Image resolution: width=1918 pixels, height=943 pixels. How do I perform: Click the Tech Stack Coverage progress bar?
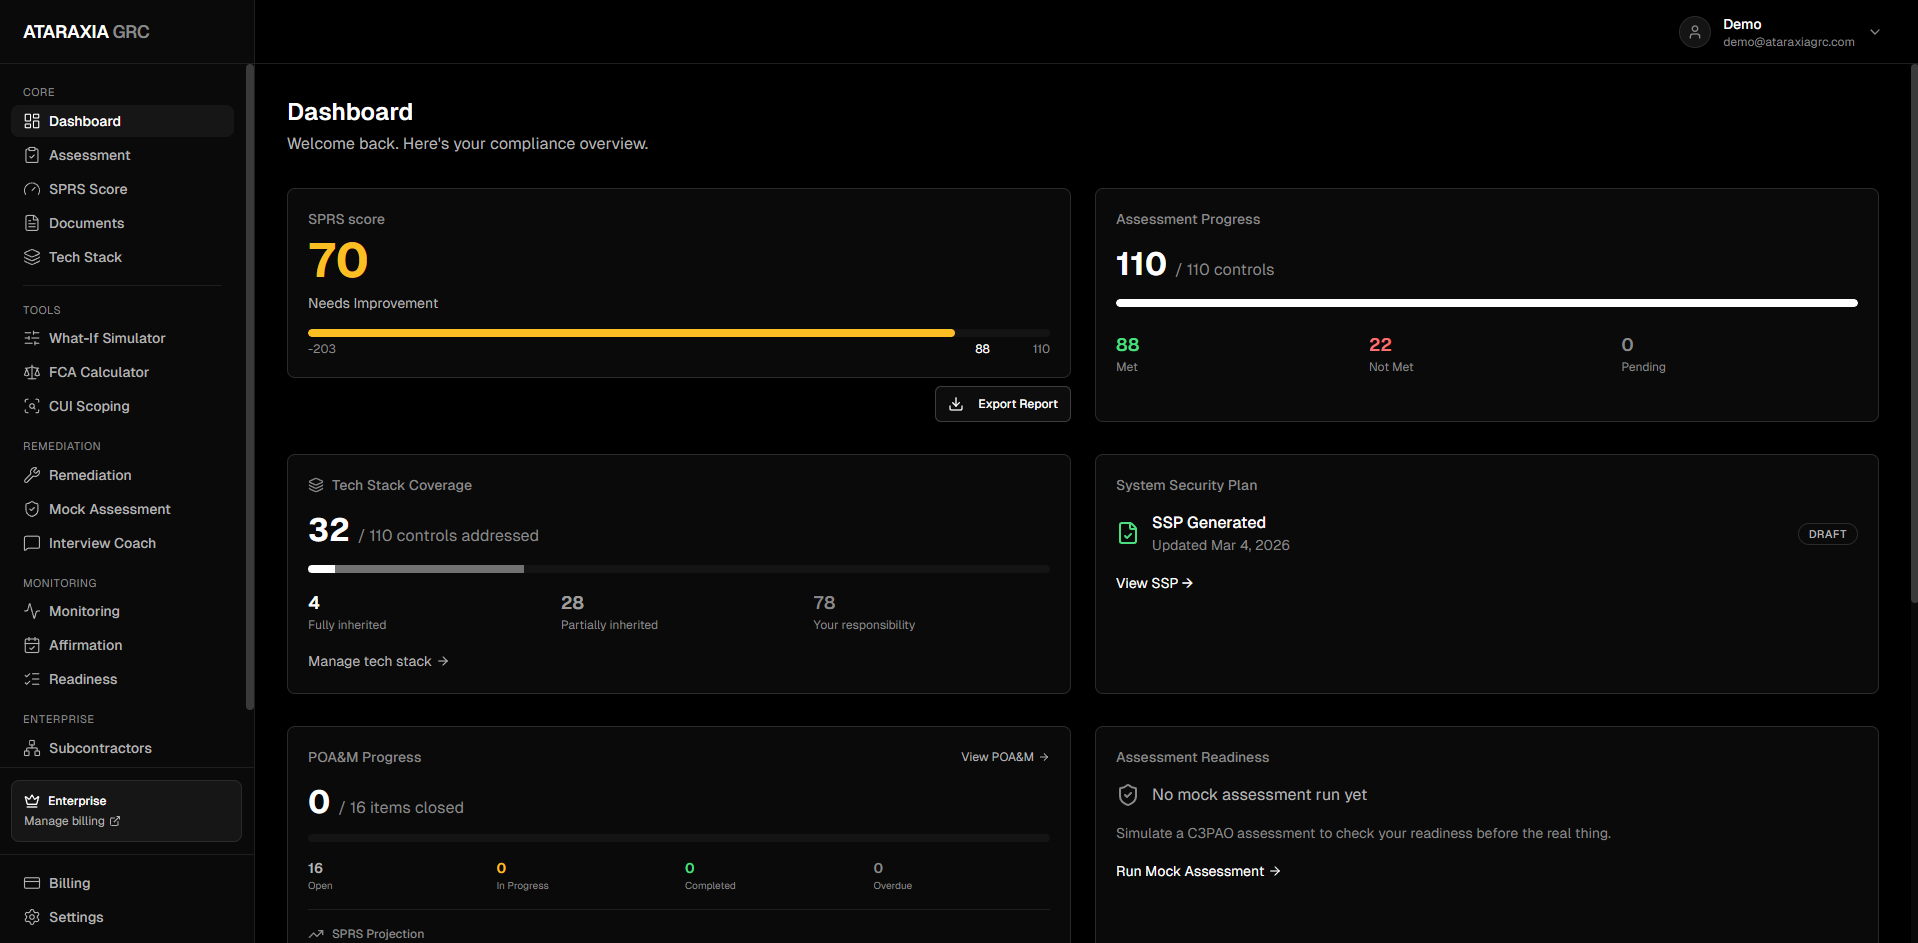[679, 569]
